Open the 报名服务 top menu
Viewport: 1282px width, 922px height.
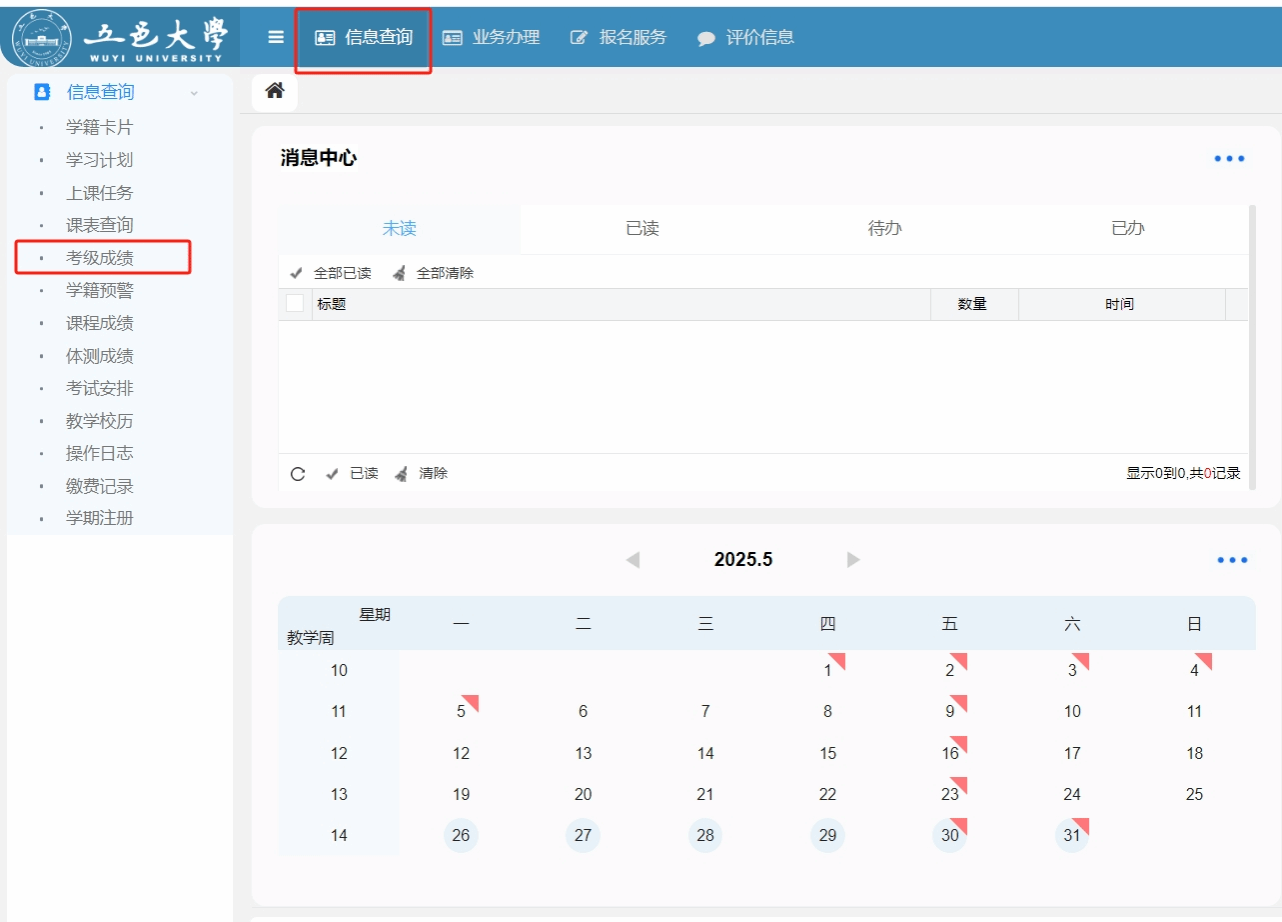pyautogui.click(x=618, y=37)
